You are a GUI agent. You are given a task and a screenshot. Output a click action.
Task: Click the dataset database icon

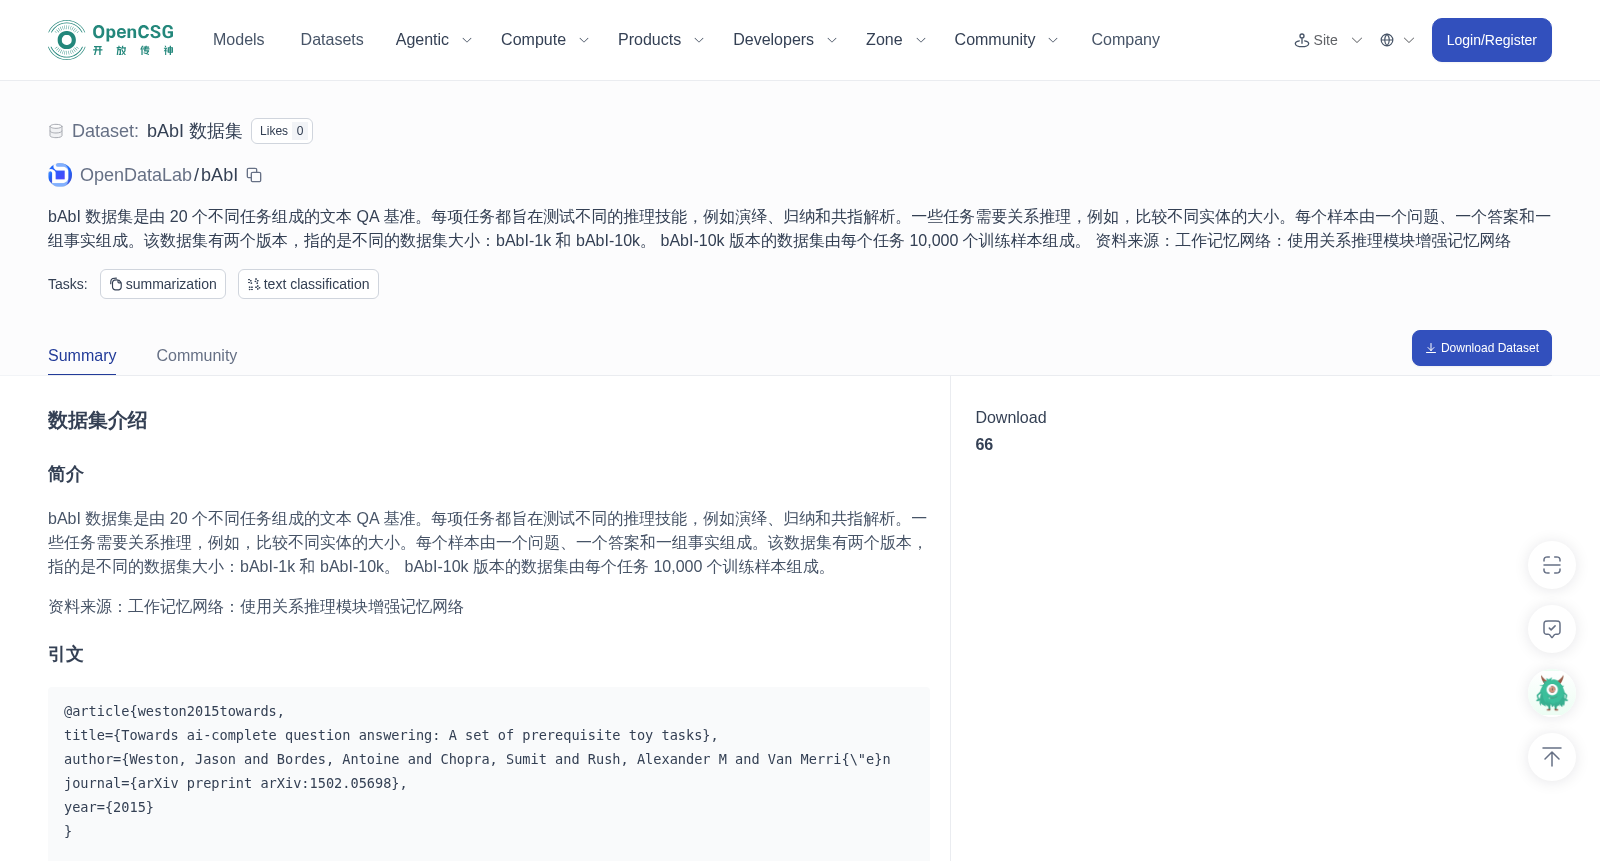[x=56, y=131]
